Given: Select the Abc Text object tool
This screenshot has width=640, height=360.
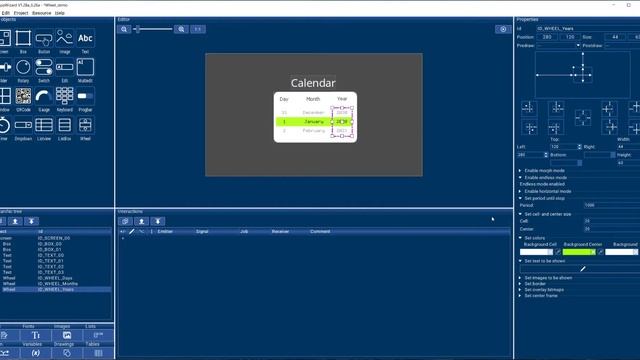Looking at the screenshot, I should [x=85, y=38].
